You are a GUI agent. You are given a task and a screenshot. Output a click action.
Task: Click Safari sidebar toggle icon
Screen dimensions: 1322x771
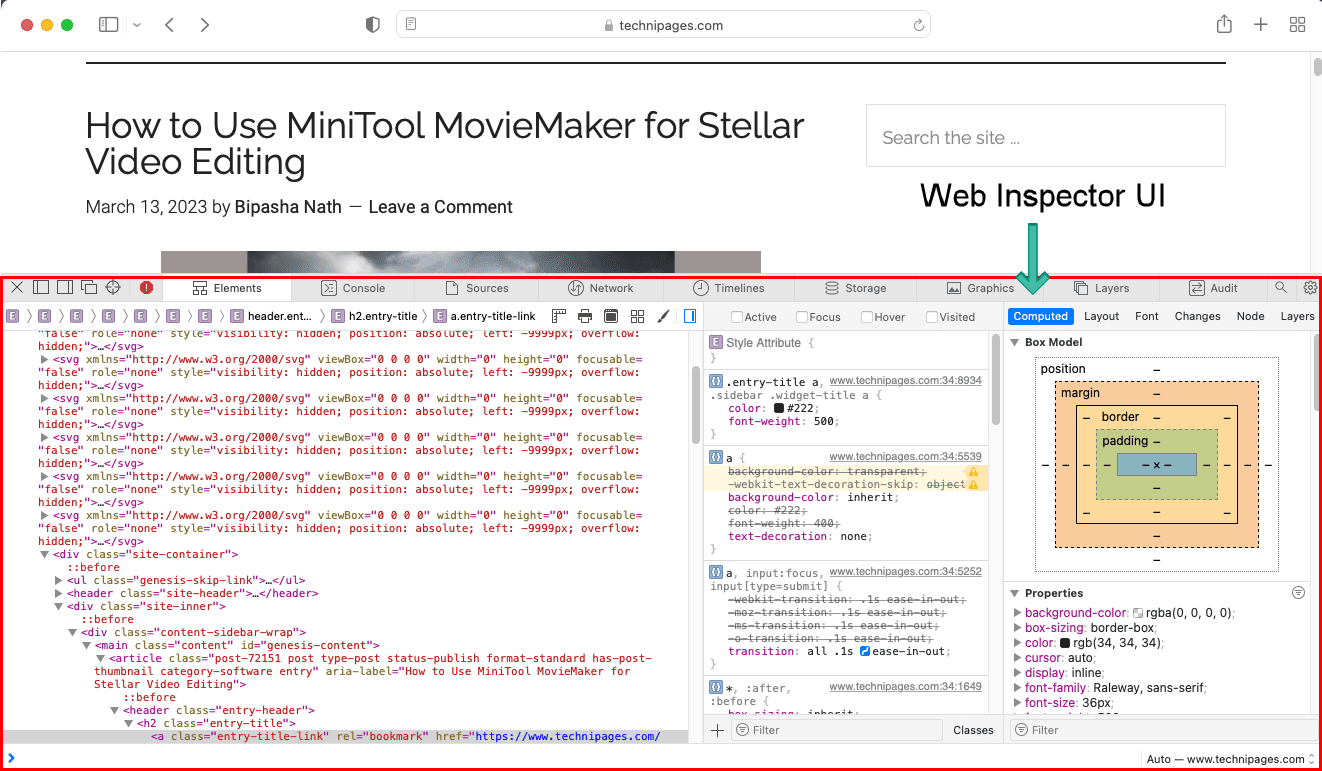pyautogui.click(x=109, y=25)
